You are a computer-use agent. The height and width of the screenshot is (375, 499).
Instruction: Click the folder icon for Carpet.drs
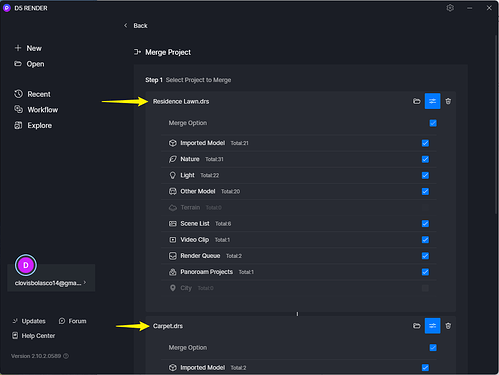click(x=417, y=326)
